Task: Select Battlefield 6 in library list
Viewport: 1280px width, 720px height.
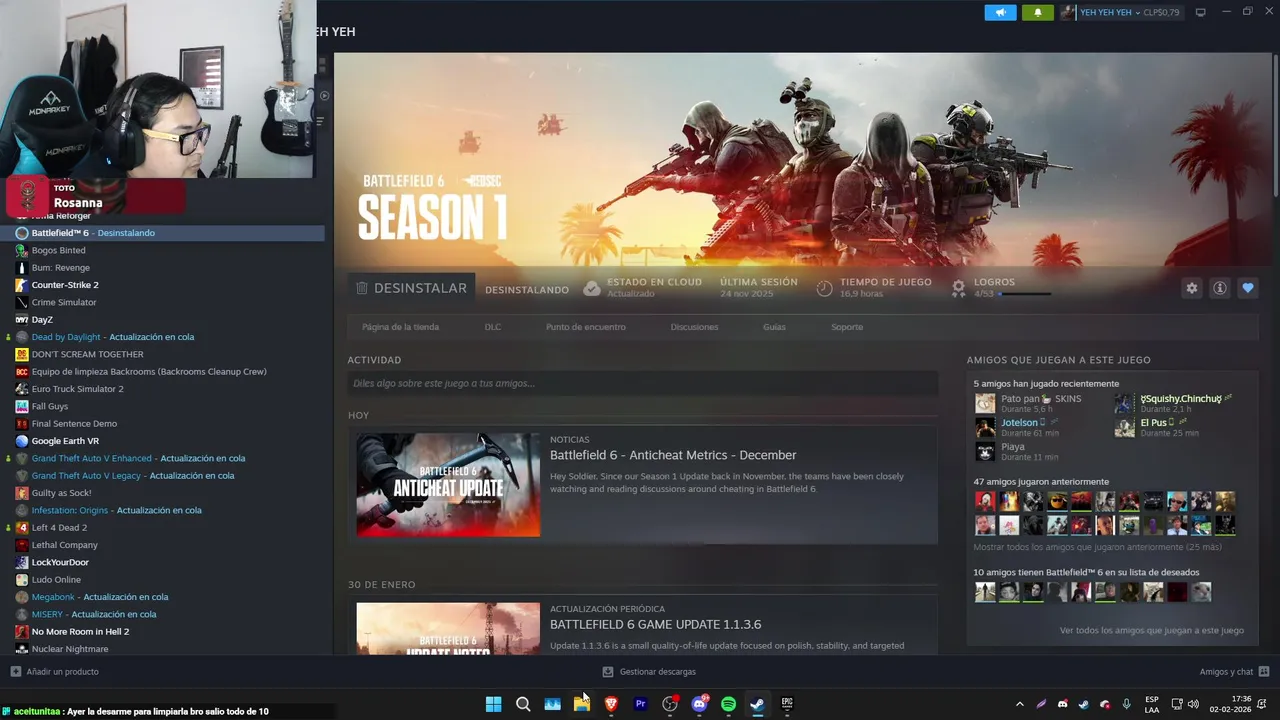Action: (x=162, y=233)
